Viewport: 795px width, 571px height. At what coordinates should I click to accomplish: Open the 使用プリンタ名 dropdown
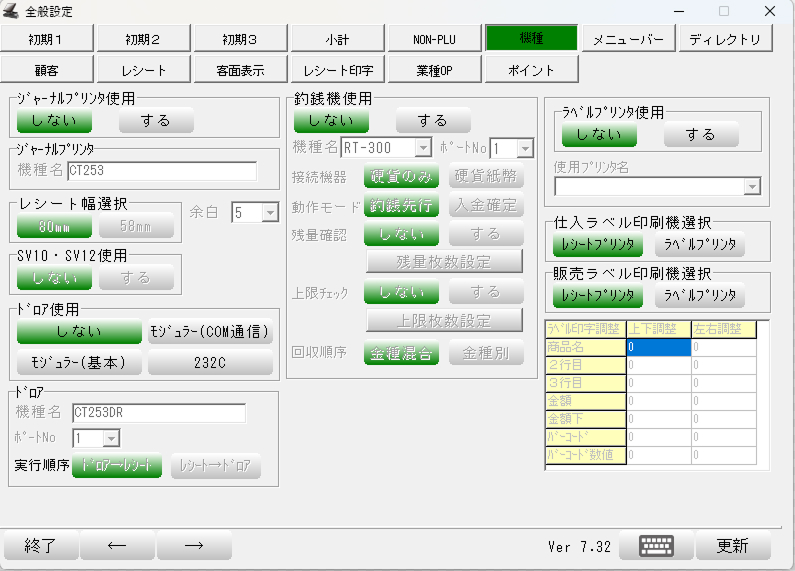[752, 187]
